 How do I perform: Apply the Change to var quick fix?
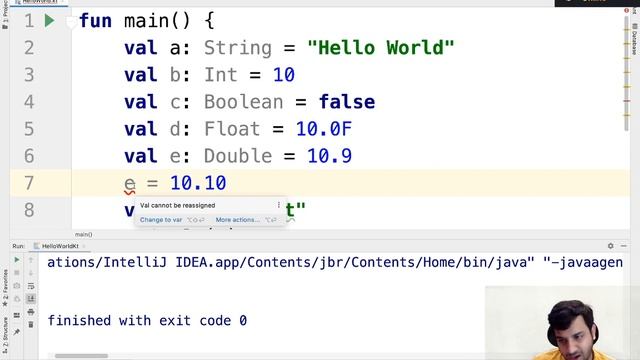tap(161, 220)
